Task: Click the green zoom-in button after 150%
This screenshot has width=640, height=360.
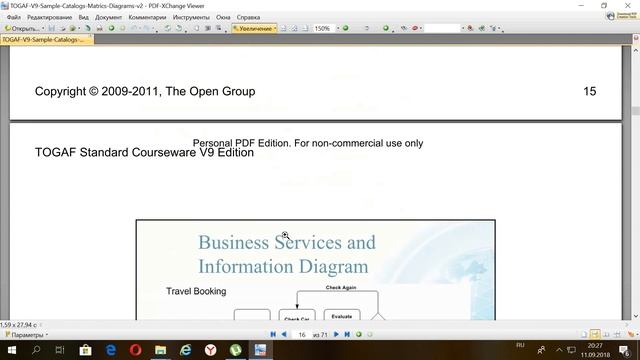Action: pyautogui.click(x=345, y=28)
